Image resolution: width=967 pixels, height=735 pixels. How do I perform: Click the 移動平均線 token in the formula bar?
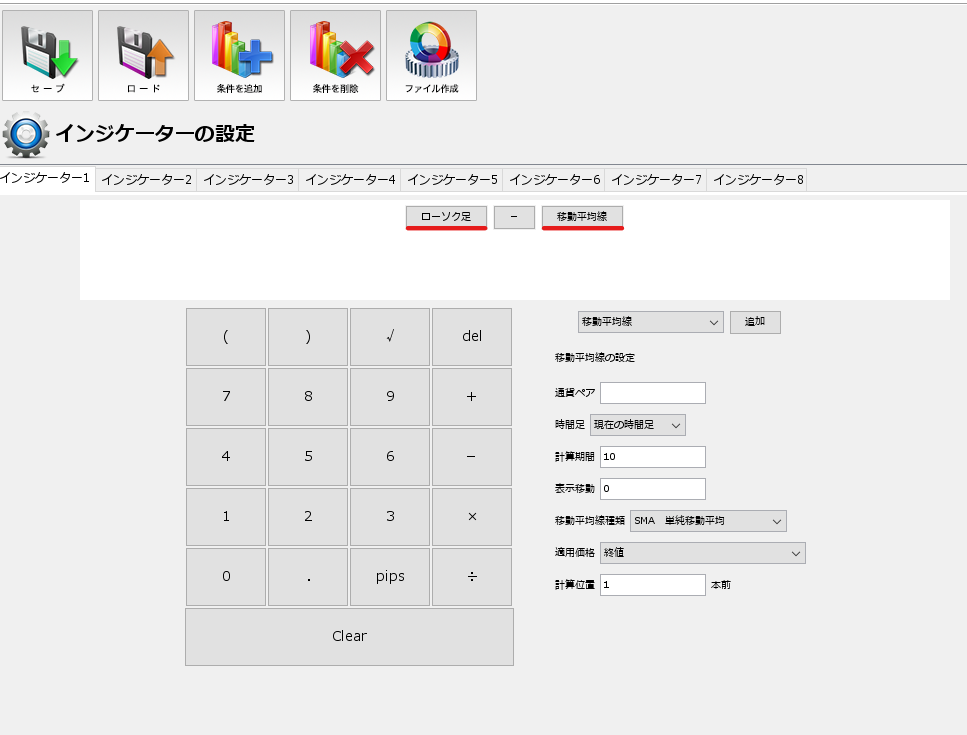(x=582, y=216)
